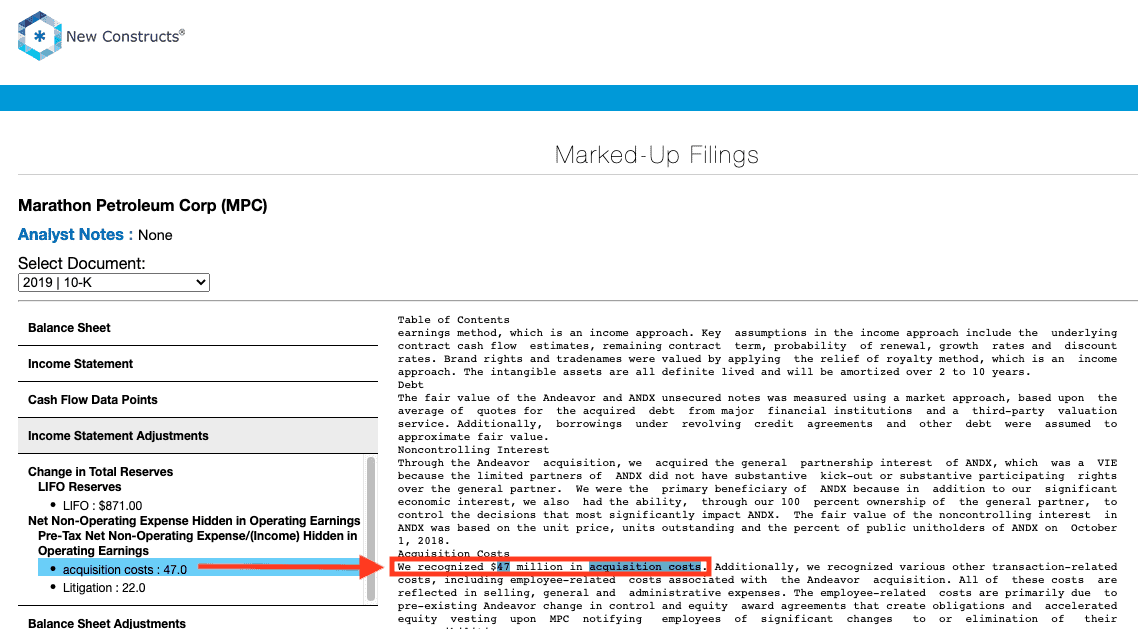Click the 'Debt' heading in the filing text
This screenshot has height=629, width=1138.
point(411,385)
